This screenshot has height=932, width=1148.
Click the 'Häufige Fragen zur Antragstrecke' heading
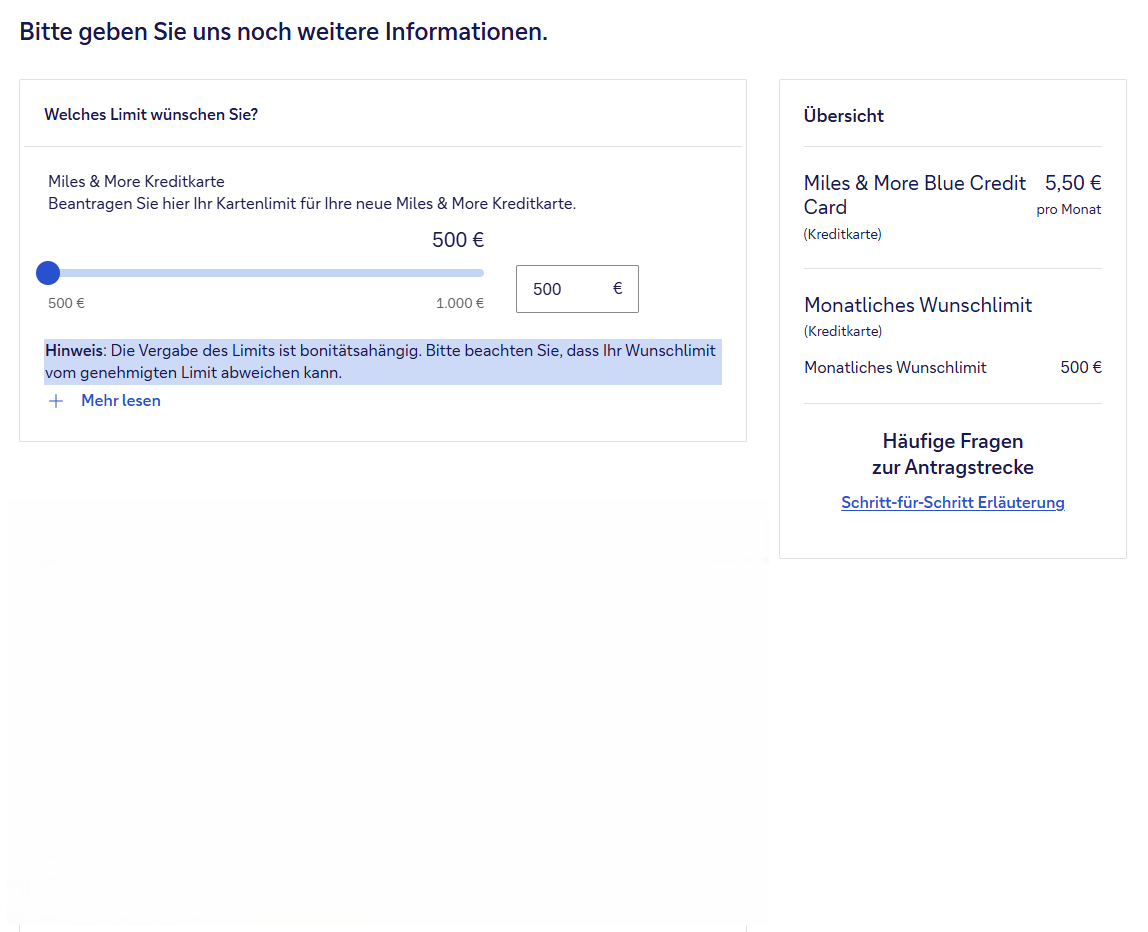(x=952, y=454)
